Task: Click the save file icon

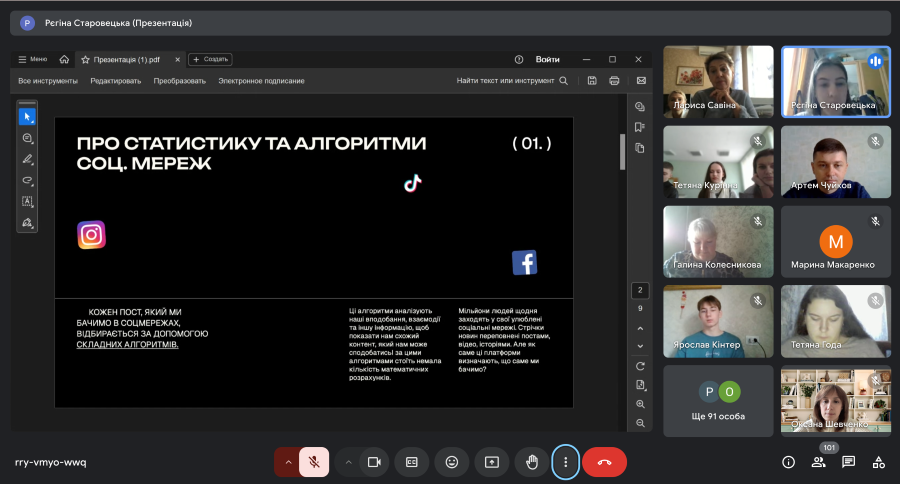Action: pos(592,81)
